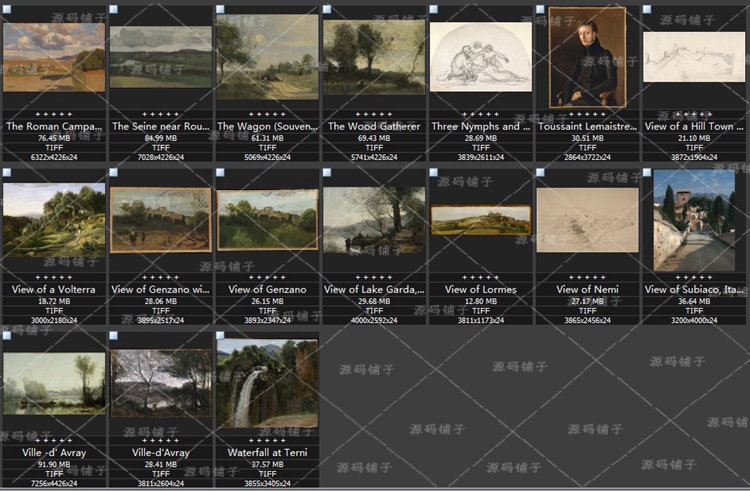
Task: Select The Wood Gatherer painting thumbnail
Action: point(374,57)
